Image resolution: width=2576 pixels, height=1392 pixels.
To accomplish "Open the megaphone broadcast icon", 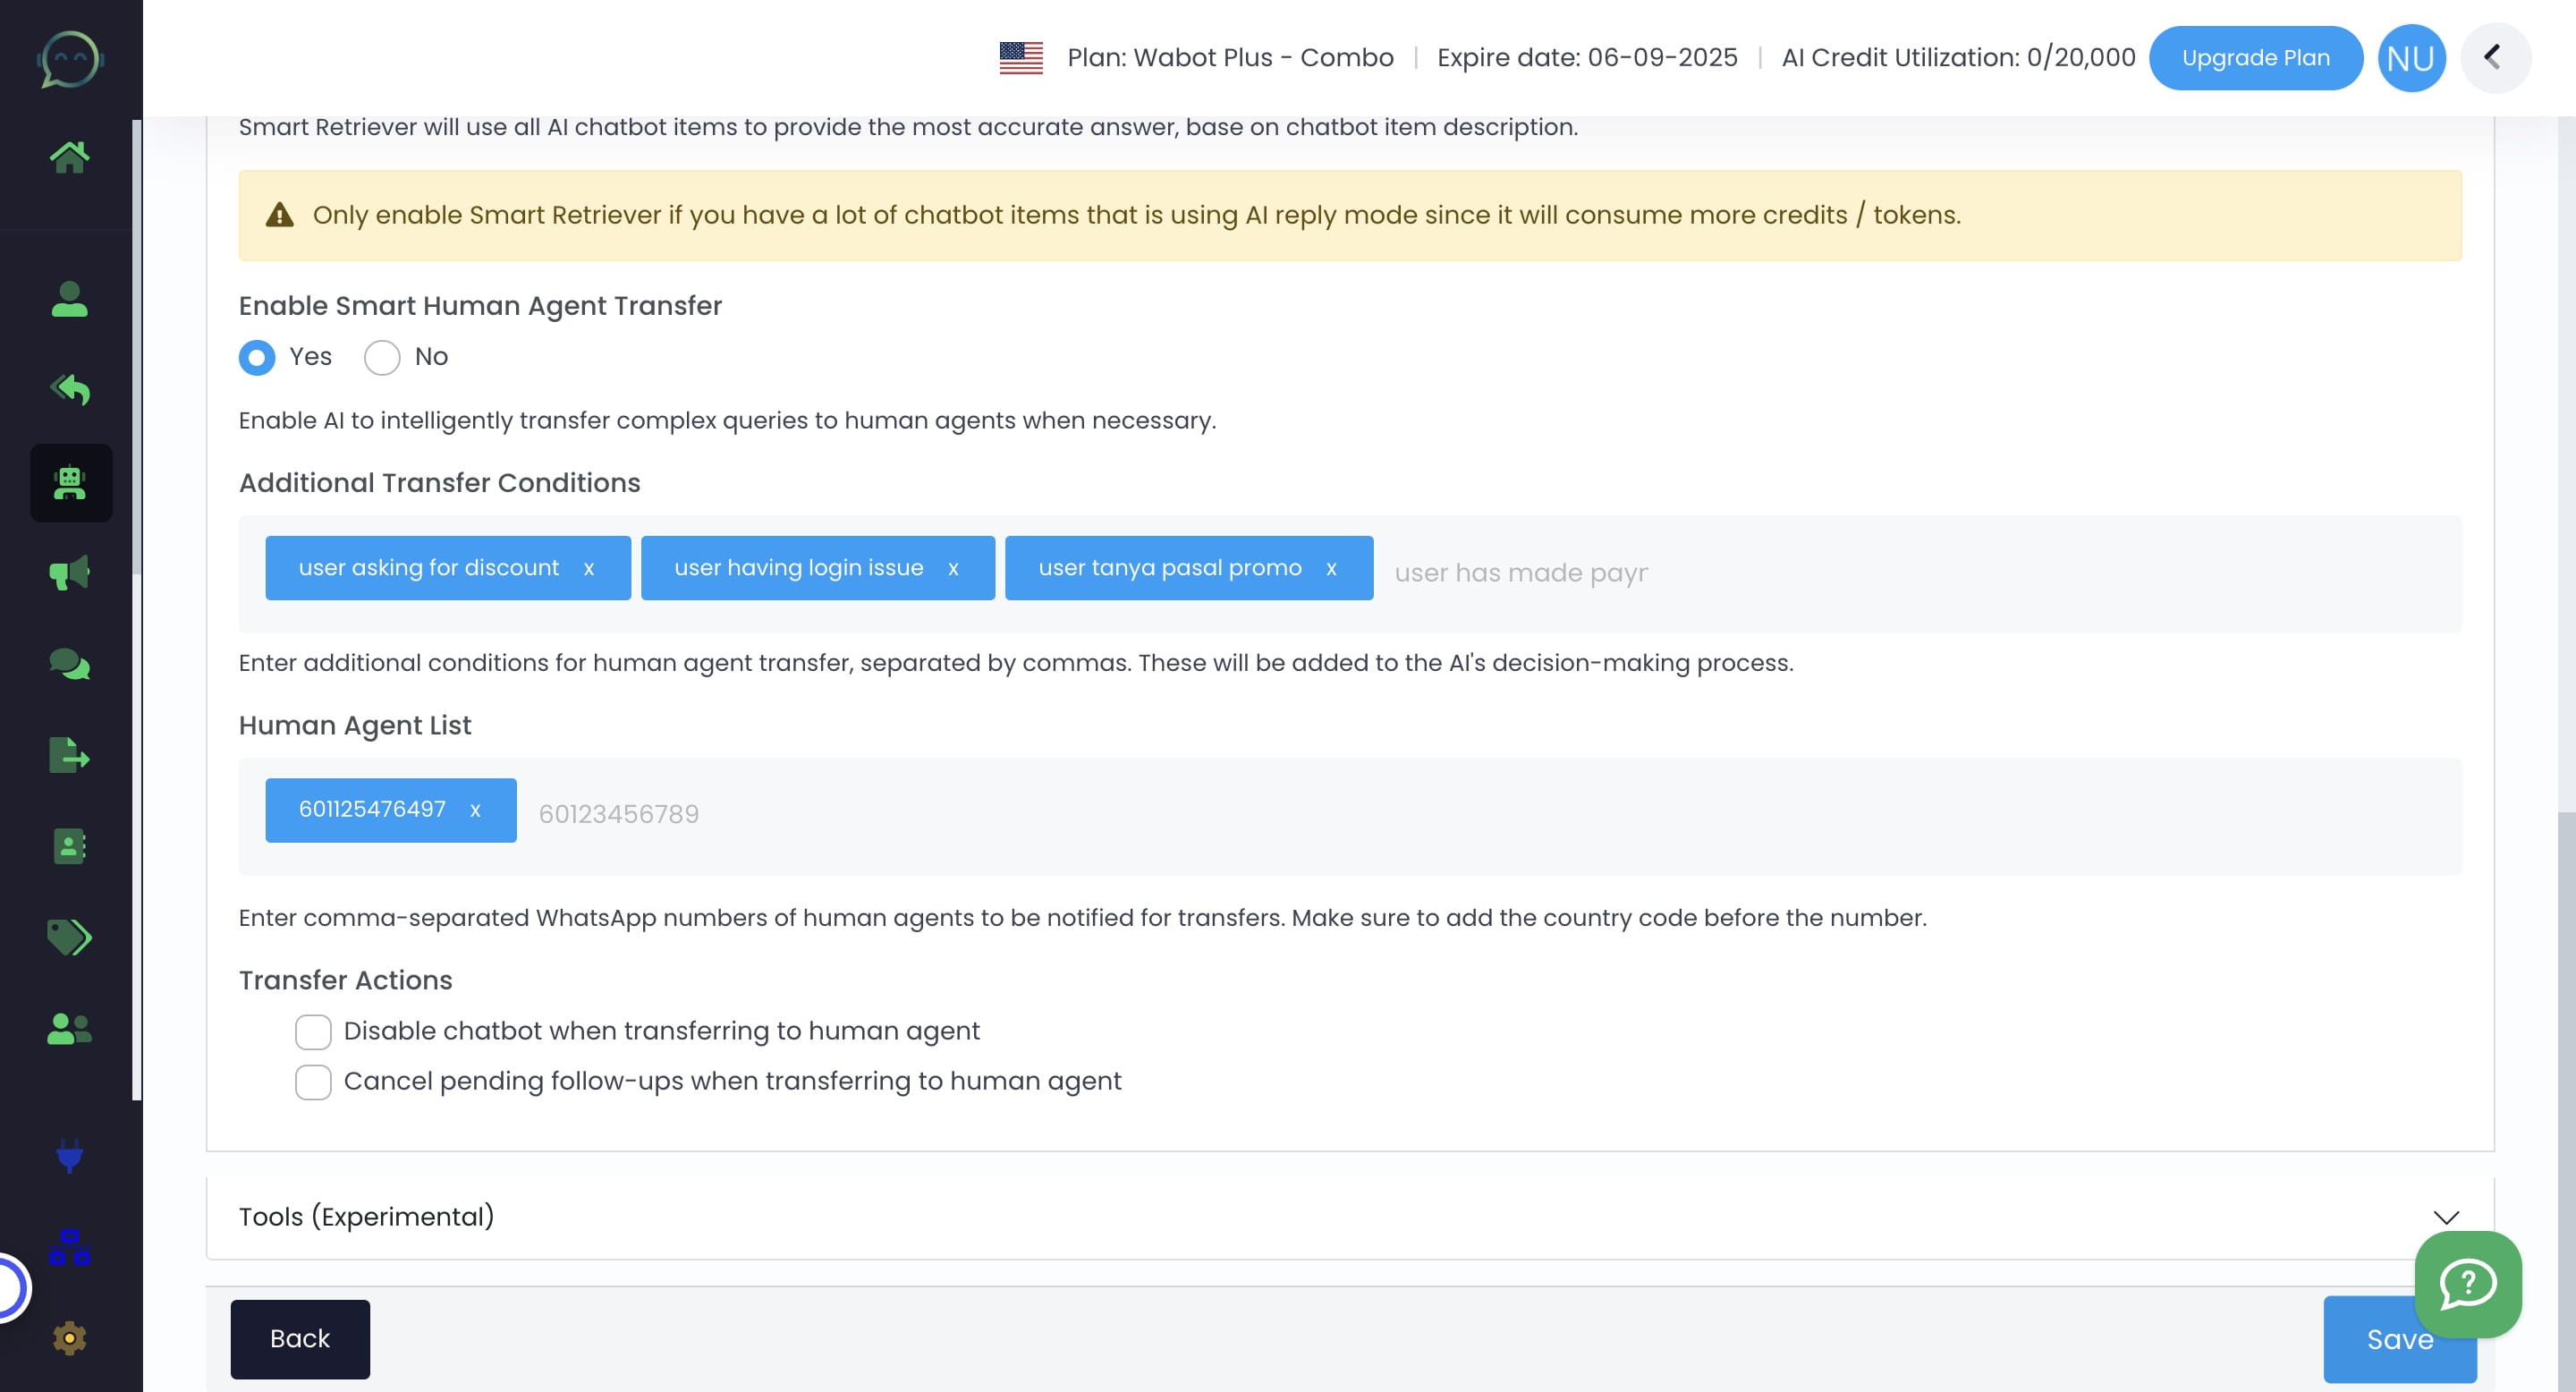I will (69, 573).
